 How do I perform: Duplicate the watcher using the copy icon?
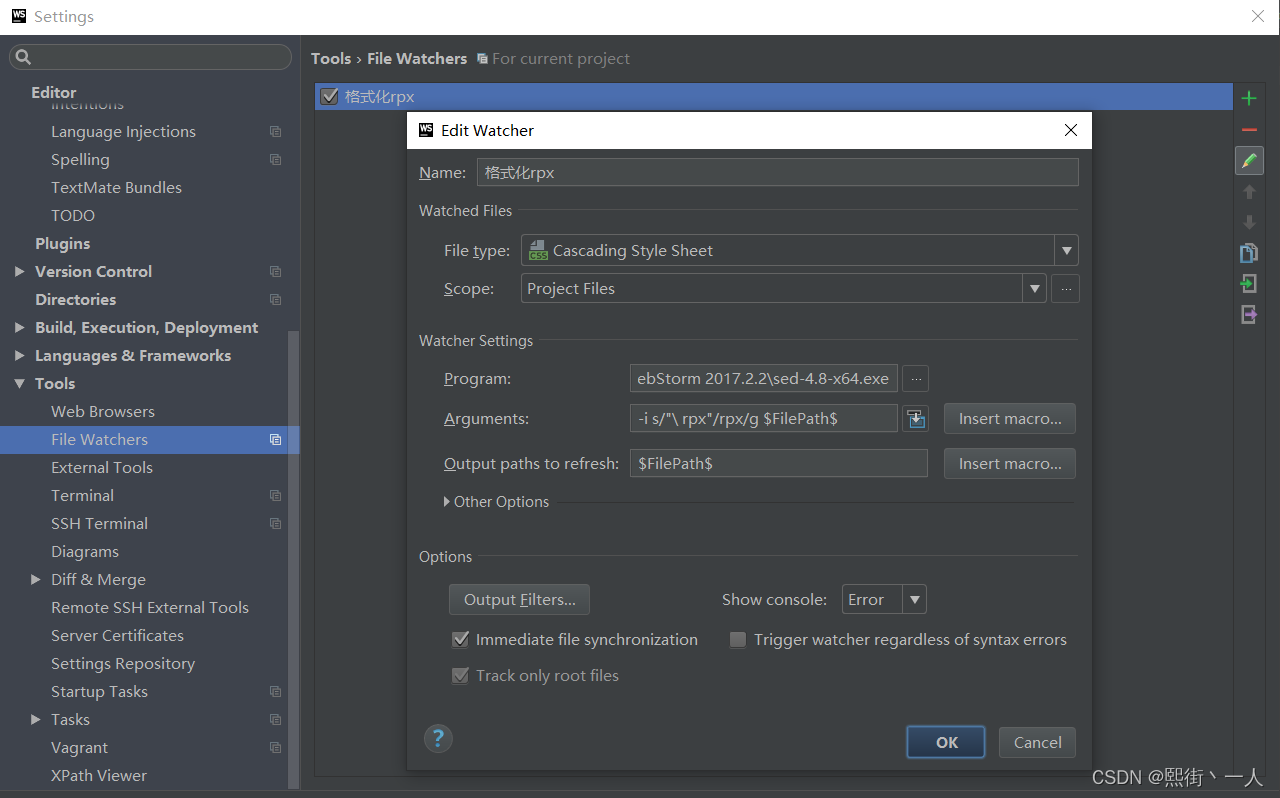coord(1248,253)
